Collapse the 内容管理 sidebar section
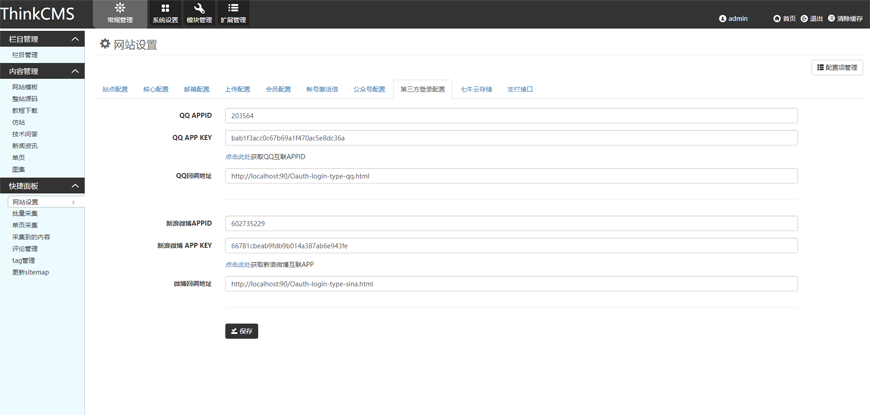Viewport: 870px width, 415px height. [75, 71]
